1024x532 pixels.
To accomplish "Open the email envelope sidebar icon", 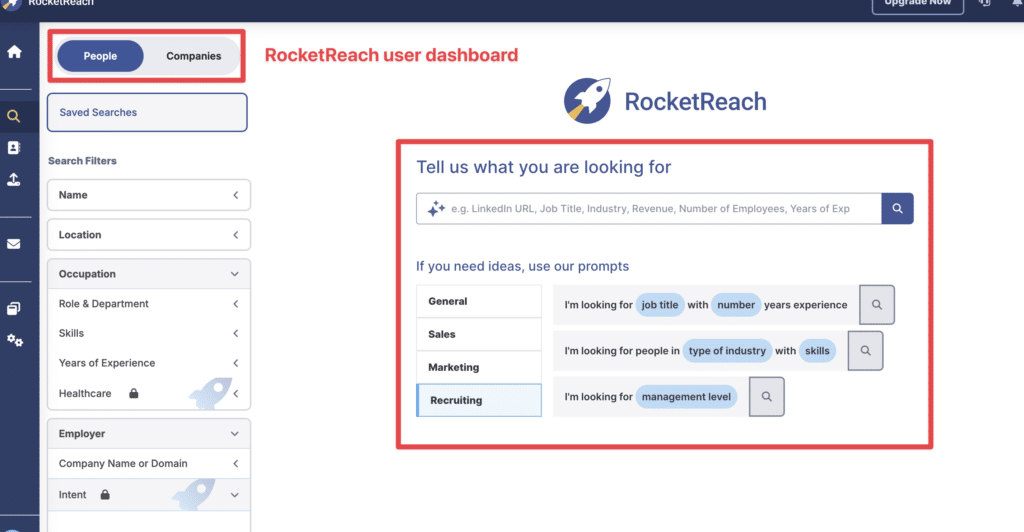I will click(x=14, y=244).
